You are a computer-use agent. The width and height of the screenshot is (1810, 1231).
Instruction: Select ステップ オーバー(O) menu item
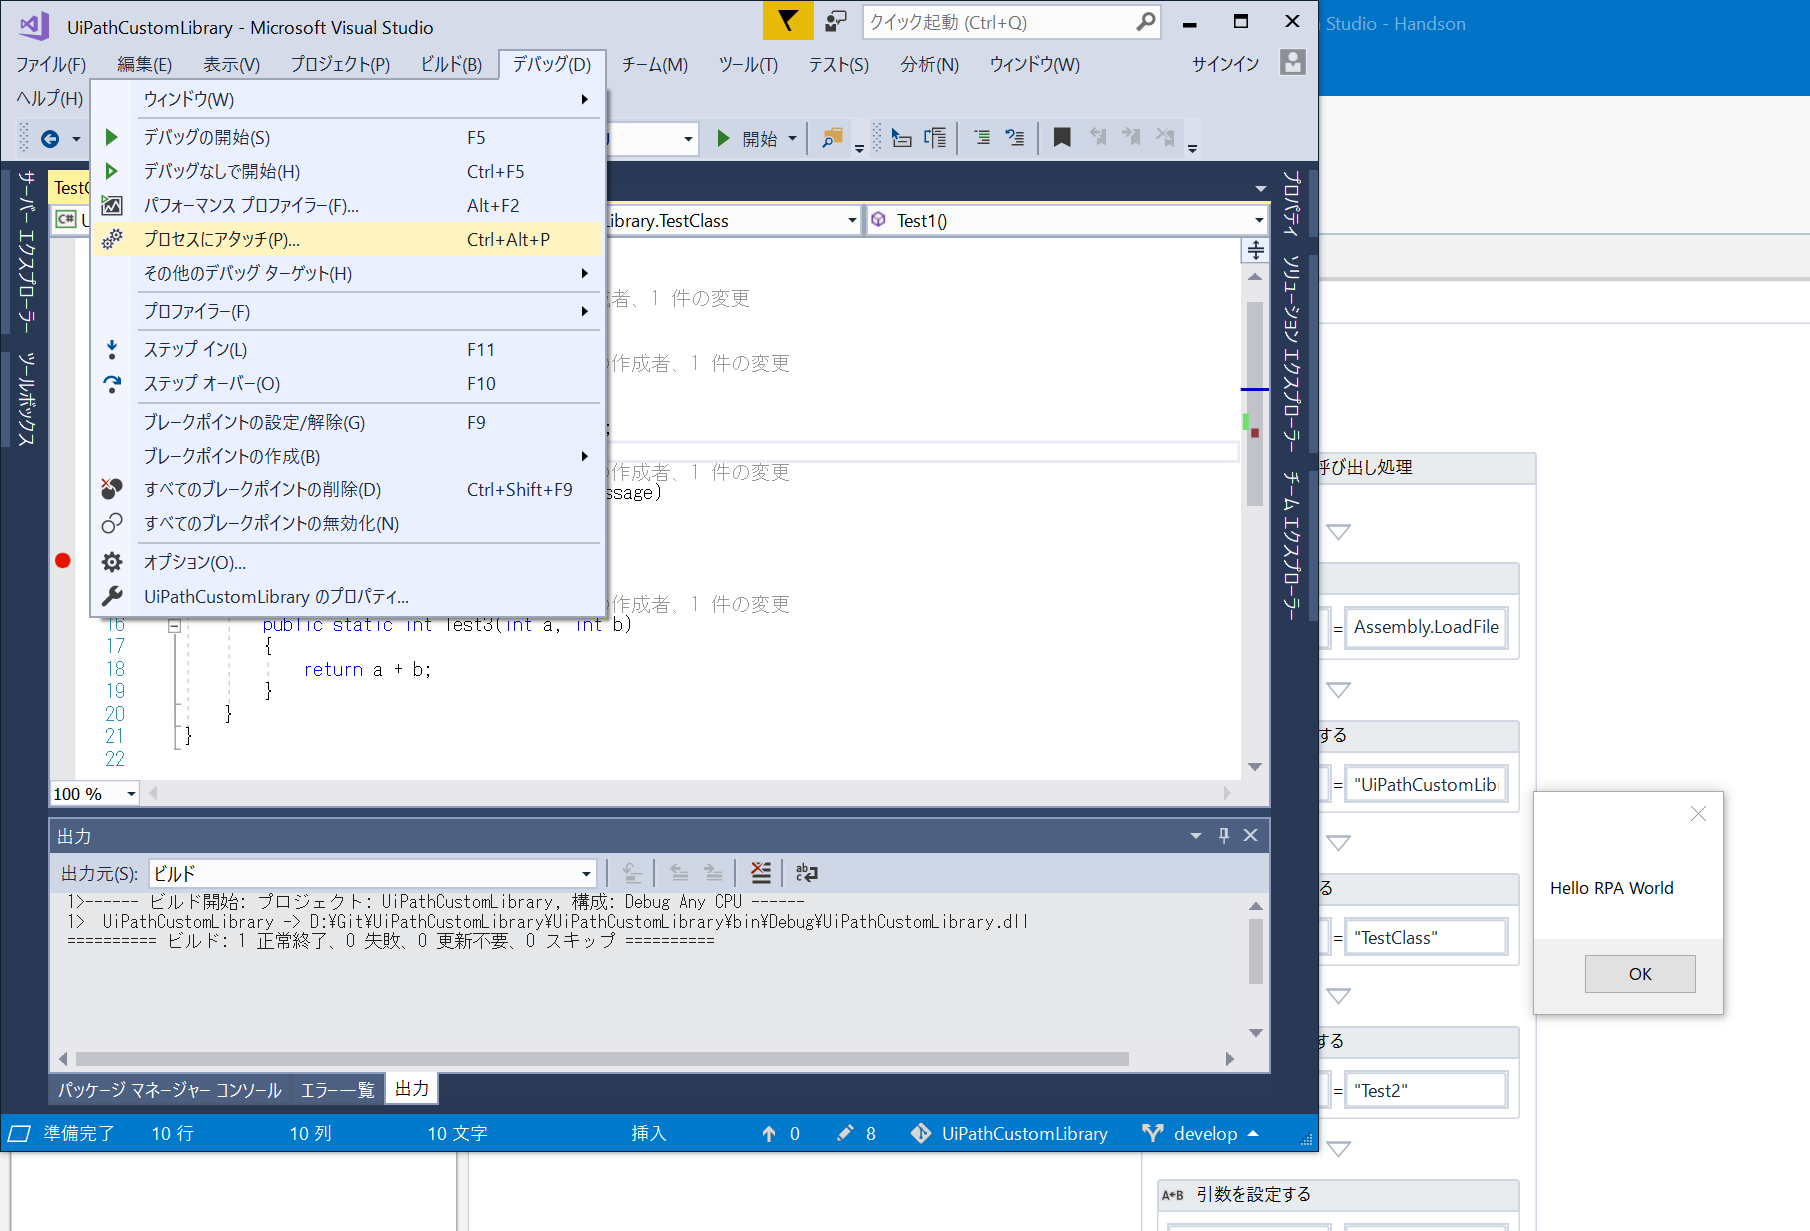(x=346, y=383)
